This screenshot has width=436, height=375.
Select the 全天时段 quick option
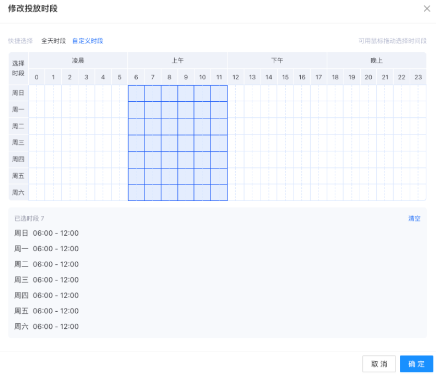click(x=53, y=41)
